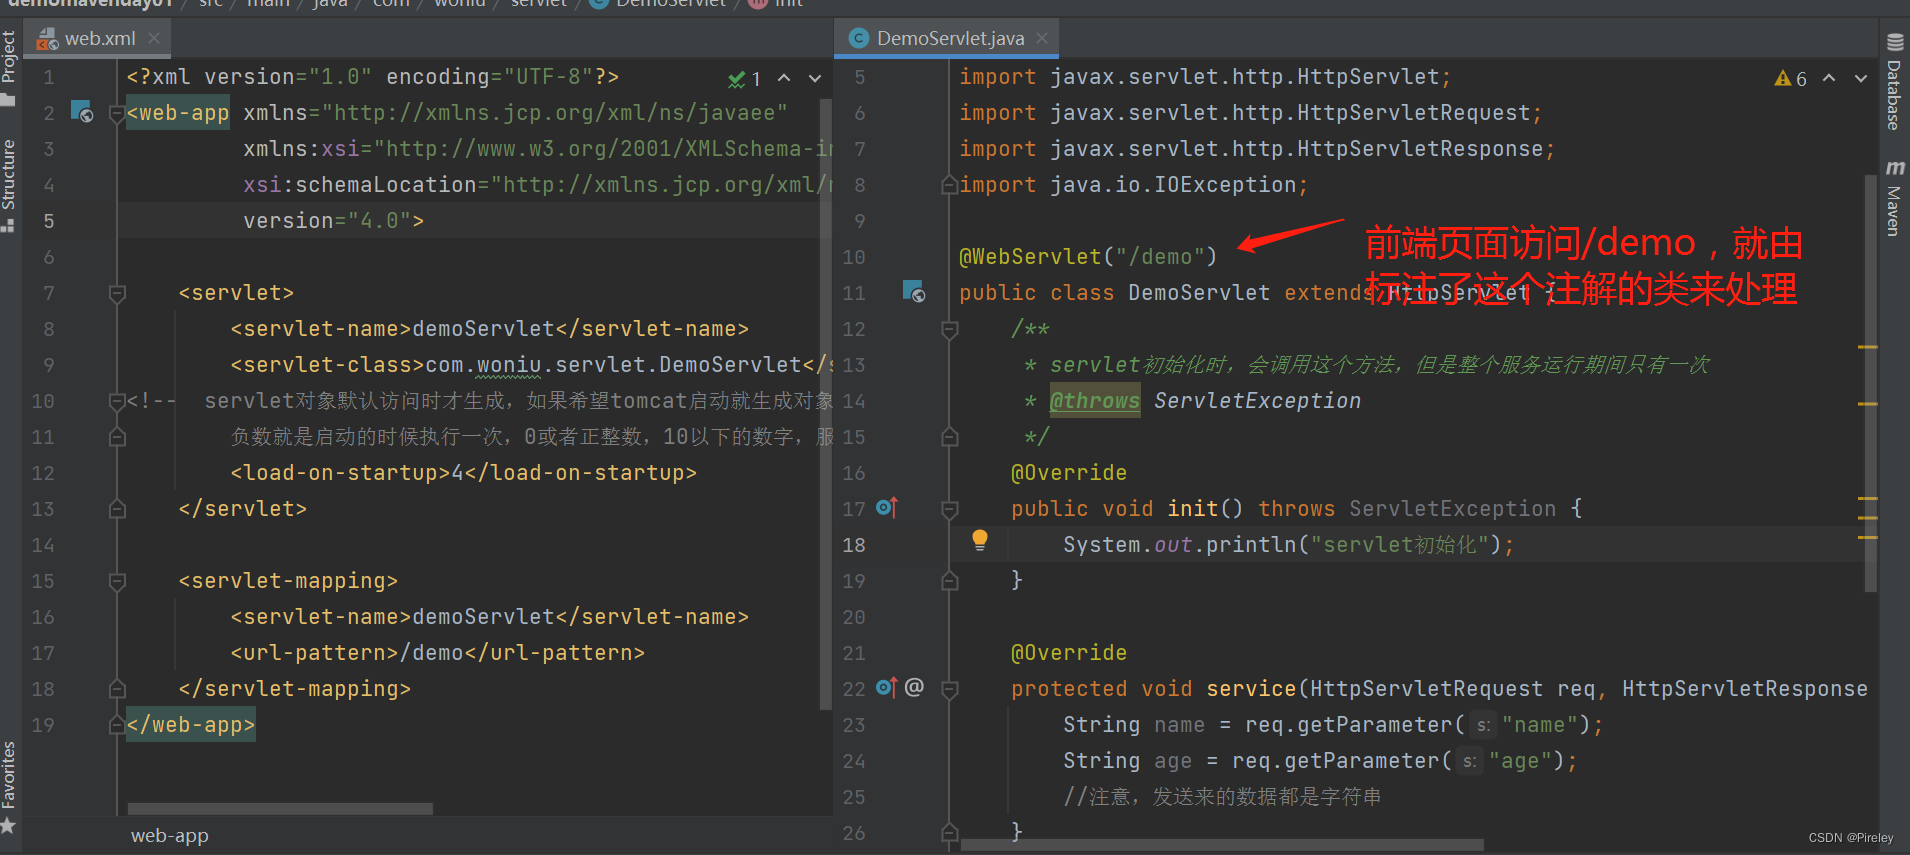Image resolution: width=1910 pixels, height=855 pixels.
Task: Go to previous highlighted problem in DemoServlet.java
Action: (x=1829, y=78)
